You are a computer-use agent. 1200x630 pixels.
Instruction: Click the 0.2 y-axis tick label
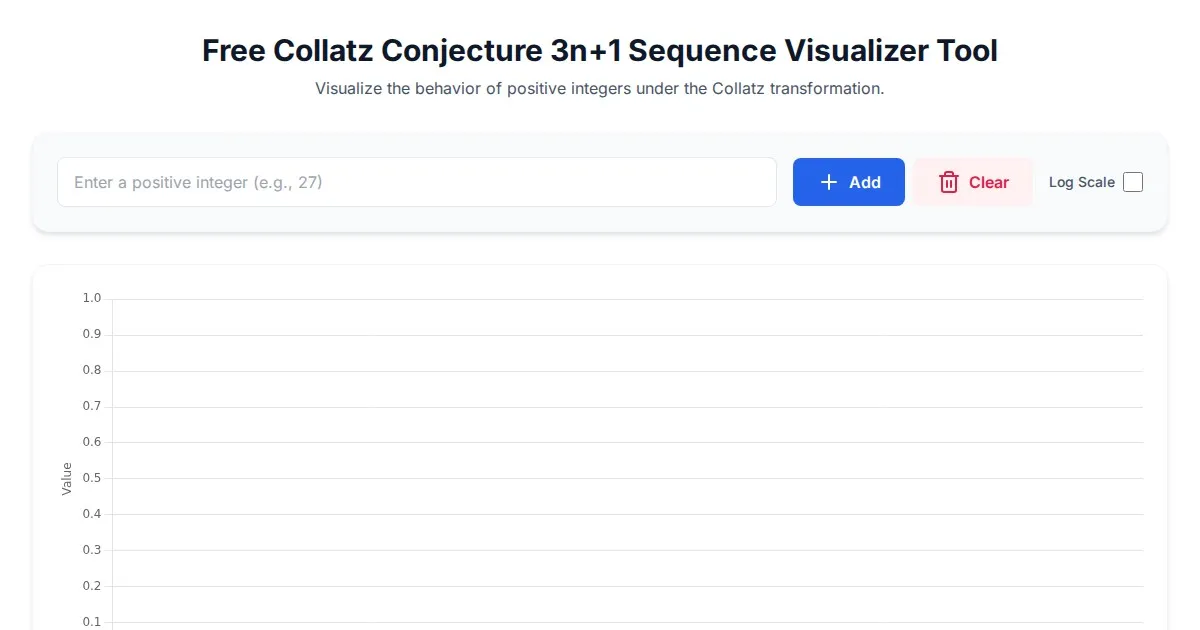(x=92, y=586)
